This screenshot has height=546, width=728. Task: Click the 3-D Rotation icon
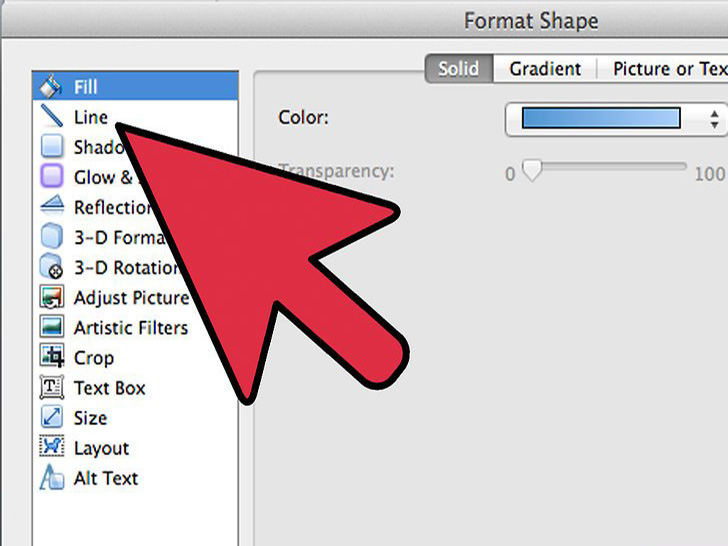click(51, 267)
